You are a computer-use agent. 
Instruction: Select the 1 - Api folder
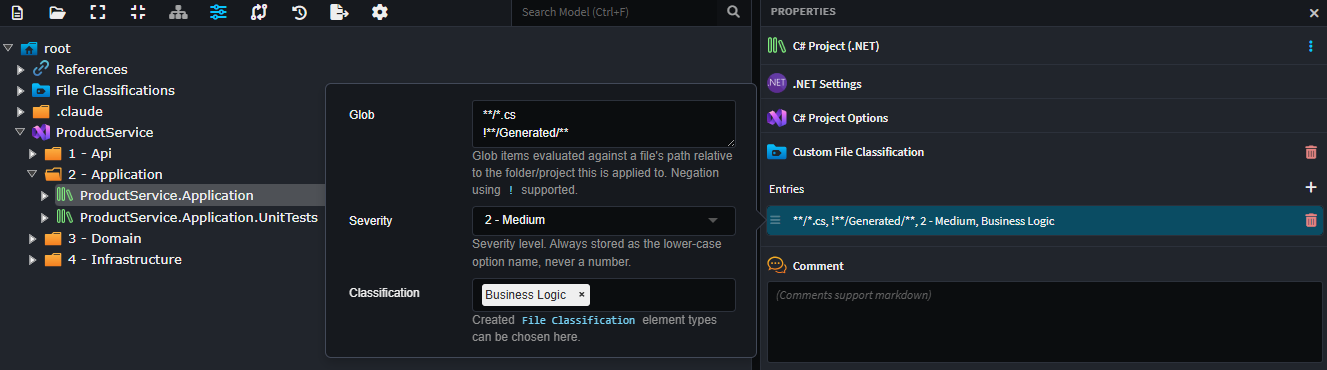point(89,153)
